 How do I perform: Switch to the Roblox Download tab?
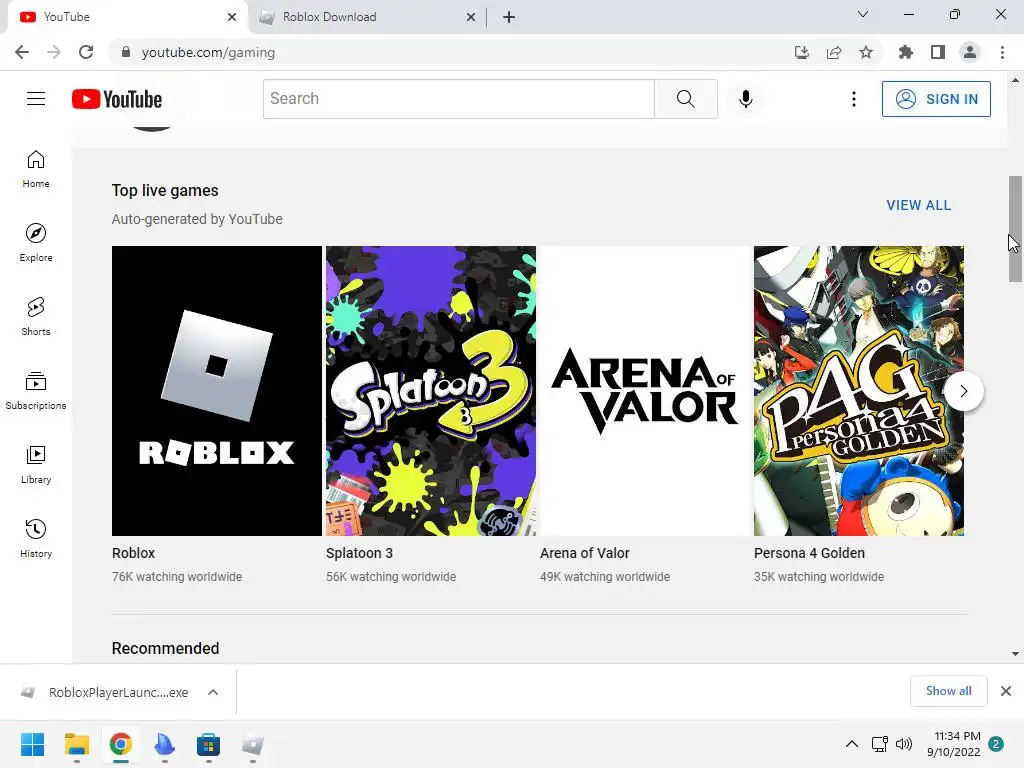pos(366,17)
